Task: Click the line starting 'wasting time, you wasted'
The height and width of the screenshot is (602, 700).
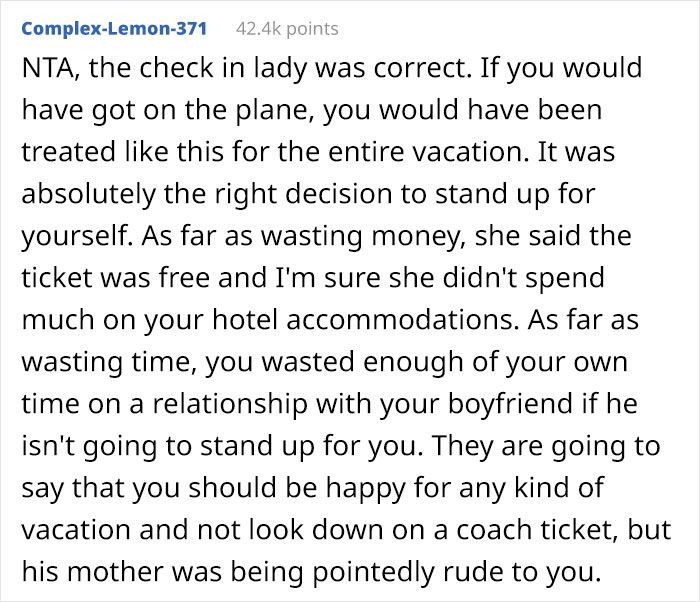Action: 325,362
